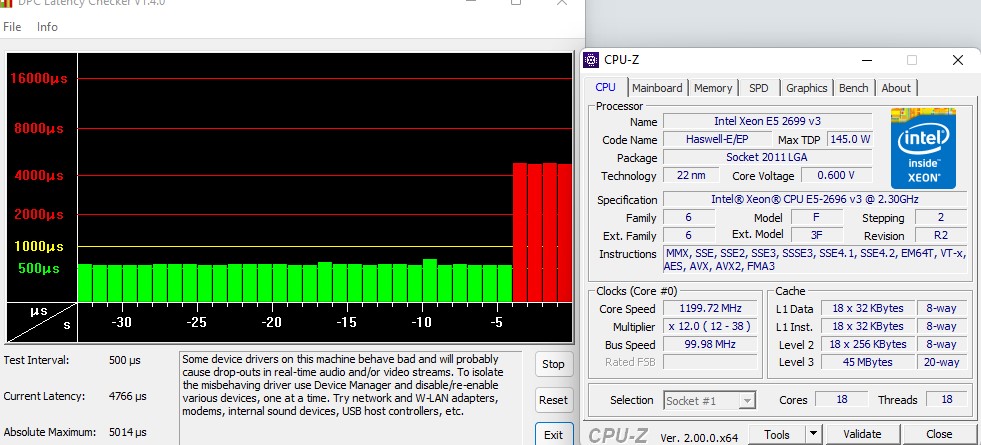Open the SPD tab
The height and width of the screenshot is (445, 981).
tap(758, 88)
